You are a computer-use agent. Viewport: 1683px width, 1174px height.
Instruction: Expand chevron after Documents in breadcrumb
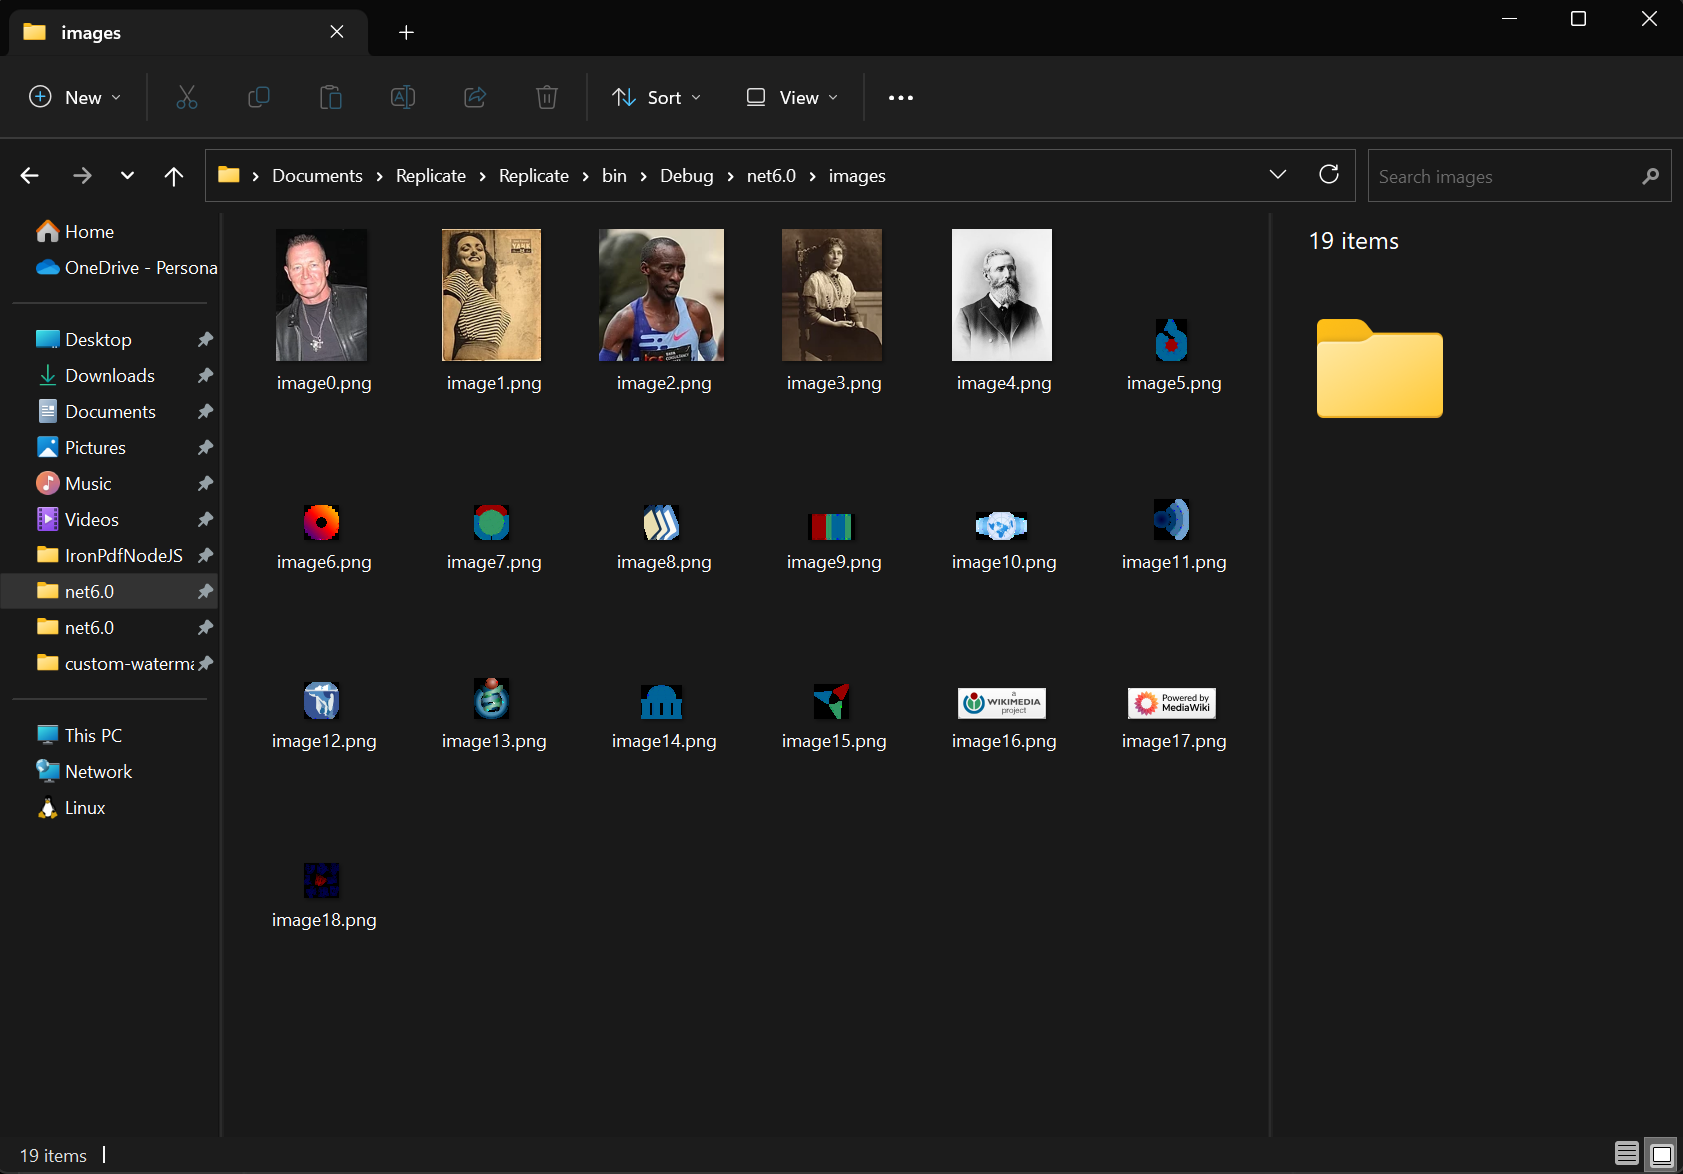[x=380, y=176]
